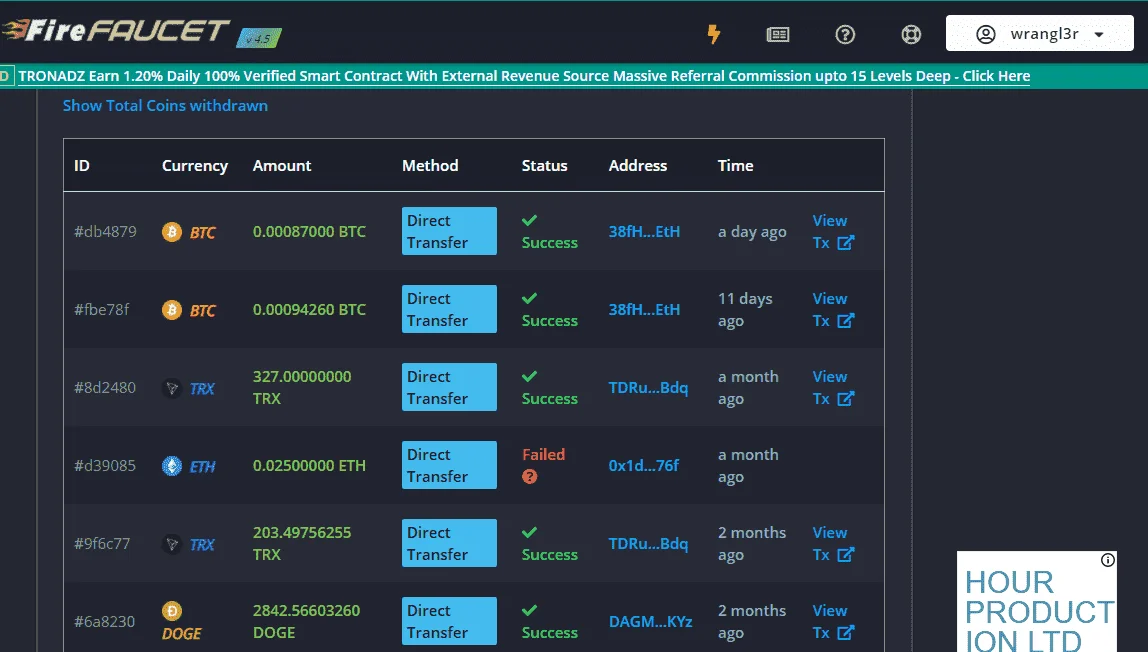Click View Tx link for #6a8230
The height and width of the screenshot is (652, 1148).
tap(833, 621)
